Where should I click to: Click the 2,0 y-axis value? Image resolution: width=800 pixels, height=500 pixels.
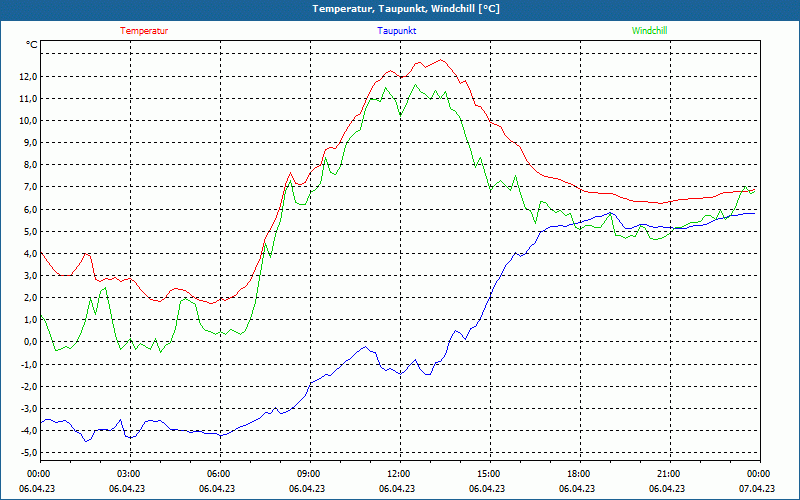tap(30, 297)
